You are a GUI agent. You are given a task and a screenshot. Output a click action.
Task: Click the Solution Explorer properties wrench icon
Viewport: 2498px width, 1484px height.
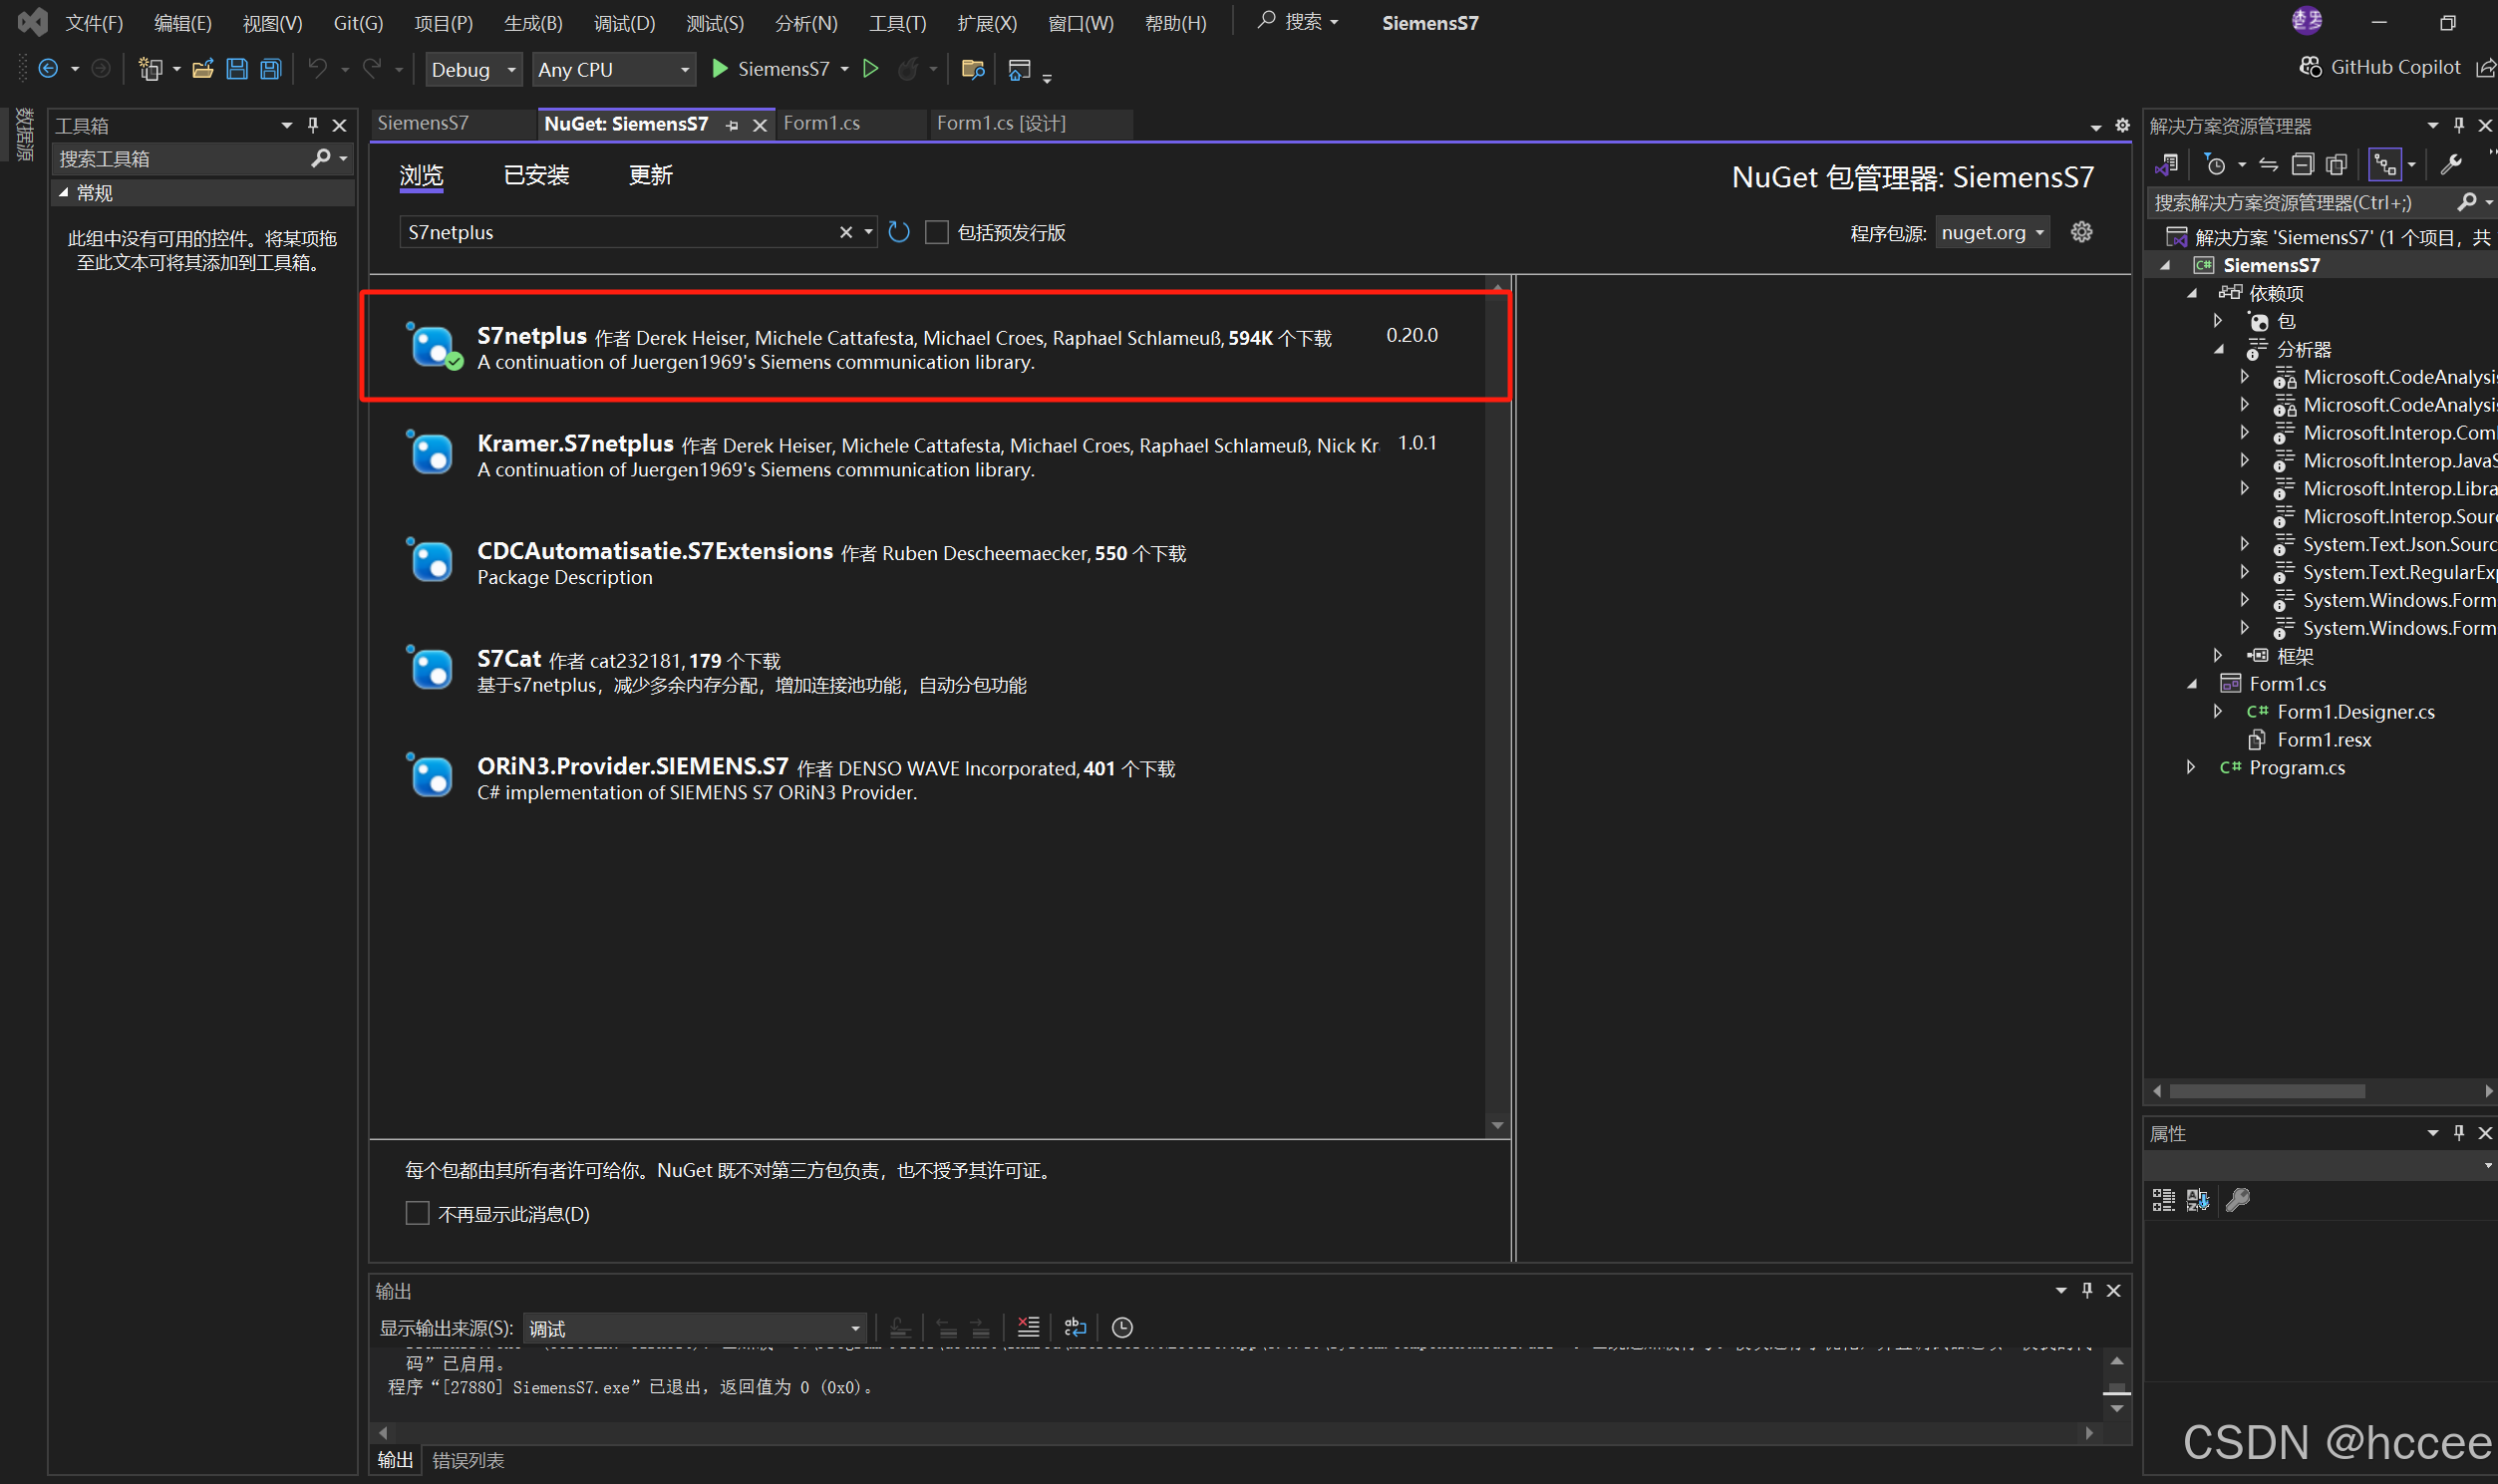2450,165
